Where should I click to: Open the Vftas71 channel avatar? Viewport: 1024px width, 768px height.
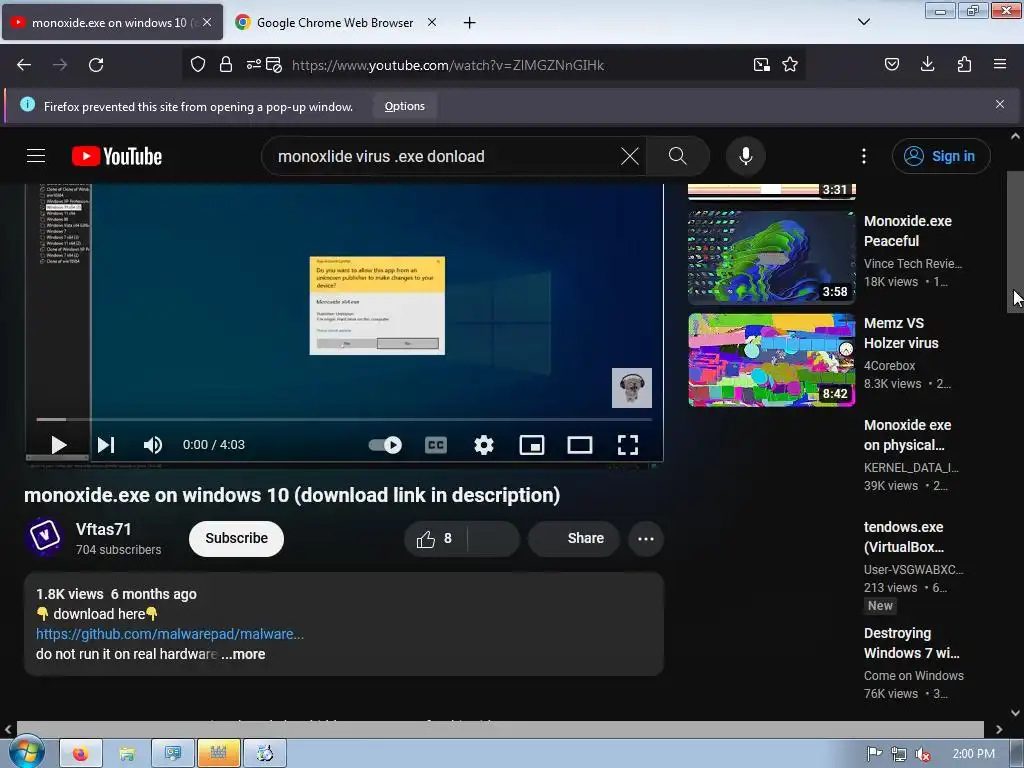44,537
